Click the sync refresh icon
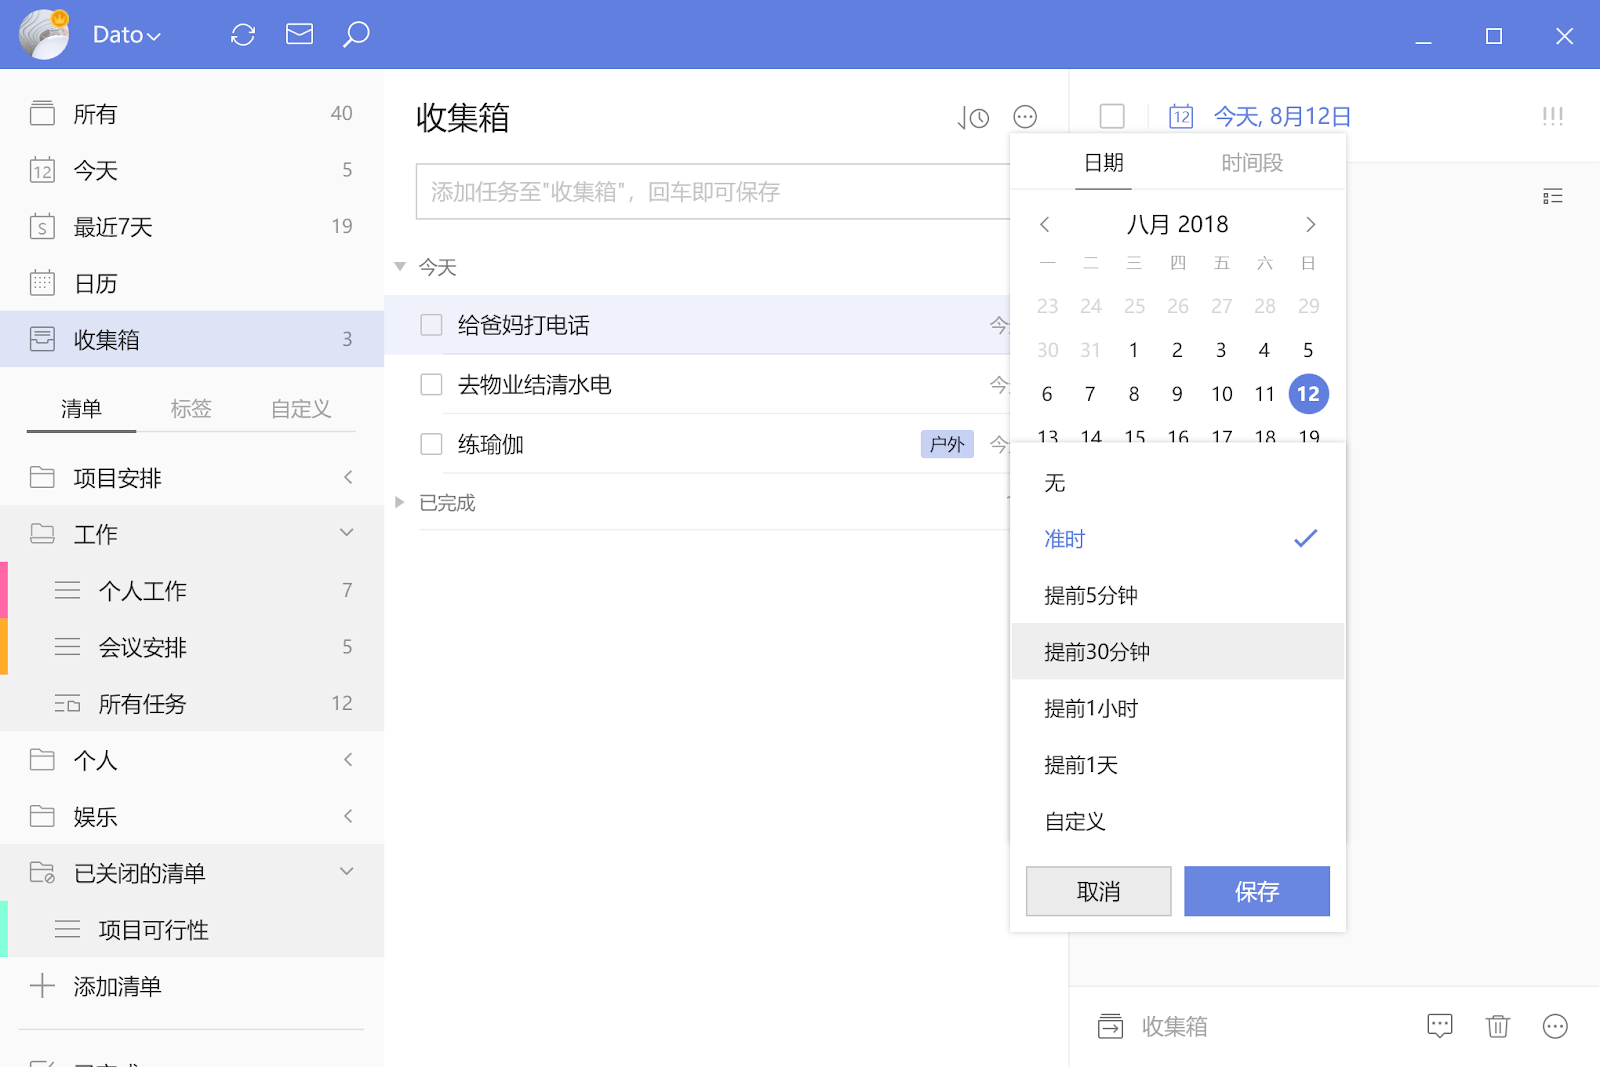1600x1067 pixels. point(243,35)
